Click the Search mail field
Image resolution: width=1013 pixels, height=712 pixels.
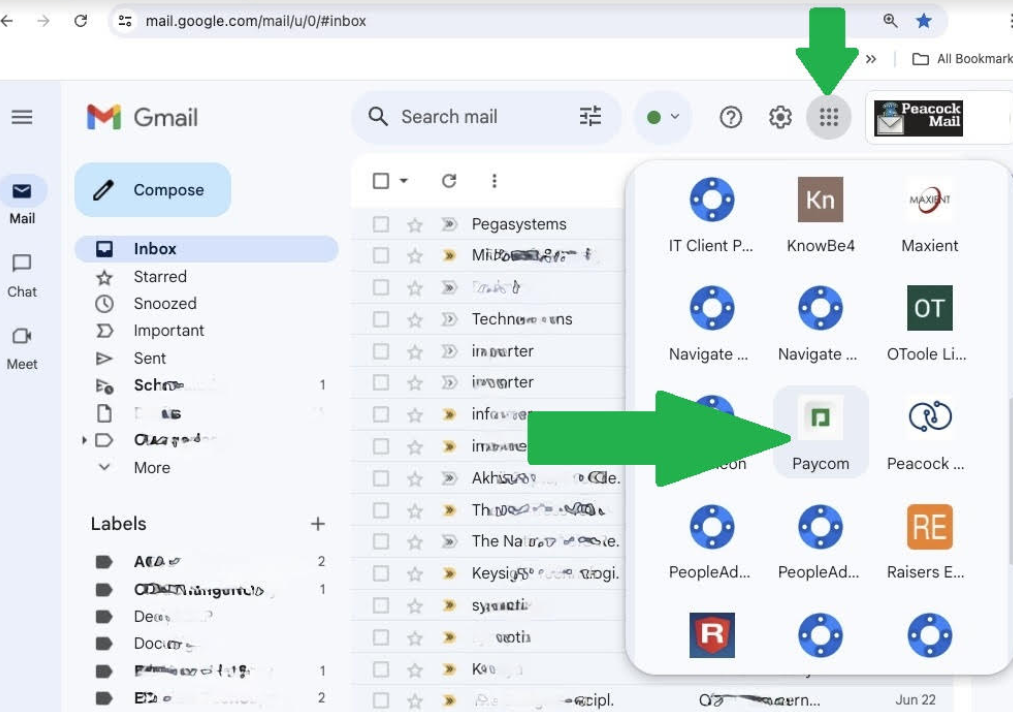click(470, 117)
